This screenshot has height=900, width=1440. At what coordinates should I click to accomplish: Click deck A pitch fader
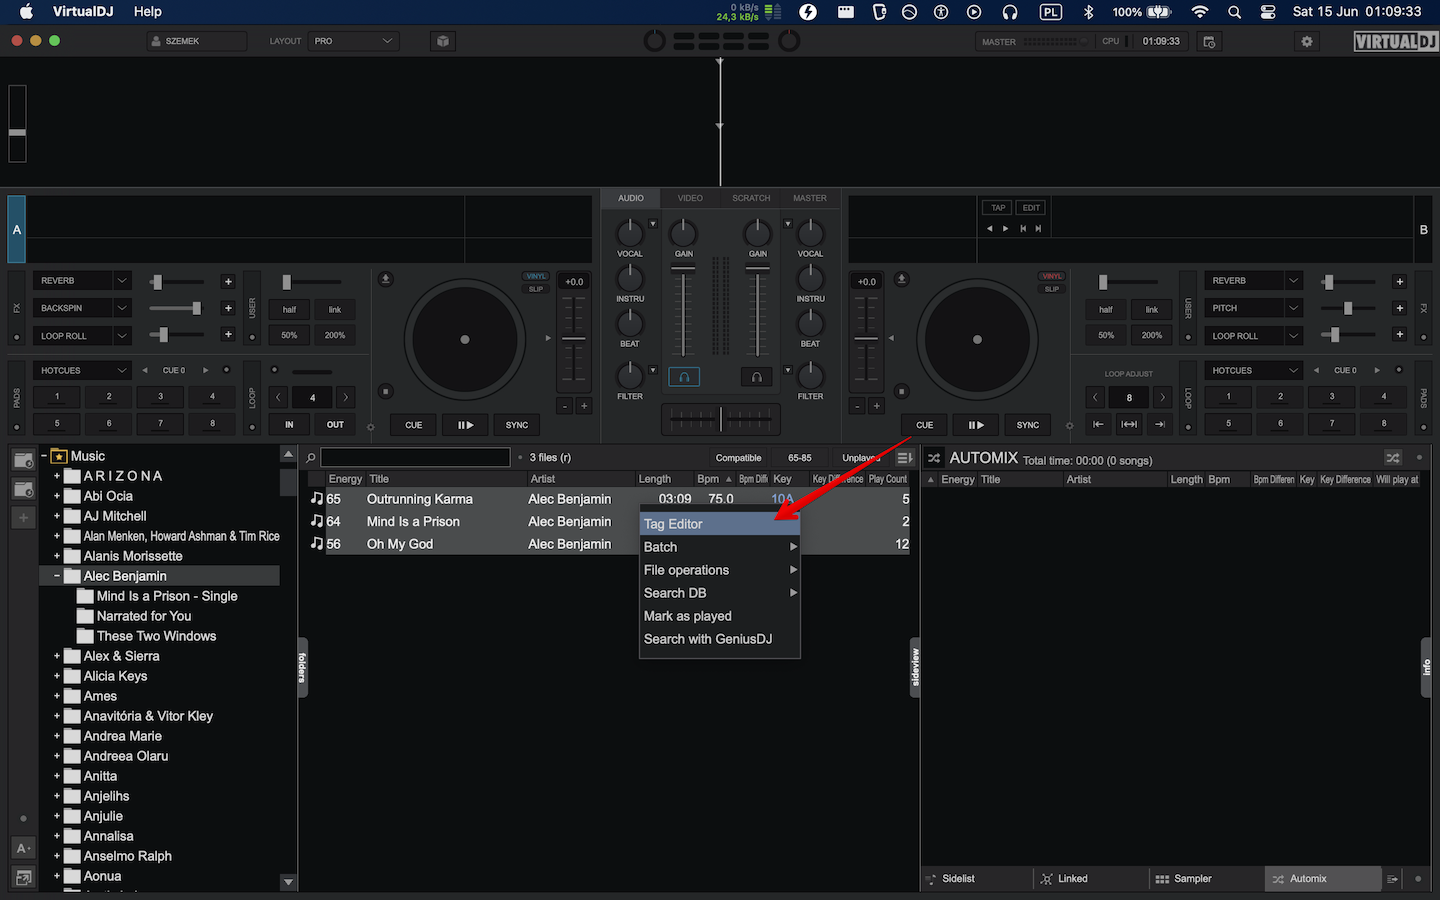574,338
